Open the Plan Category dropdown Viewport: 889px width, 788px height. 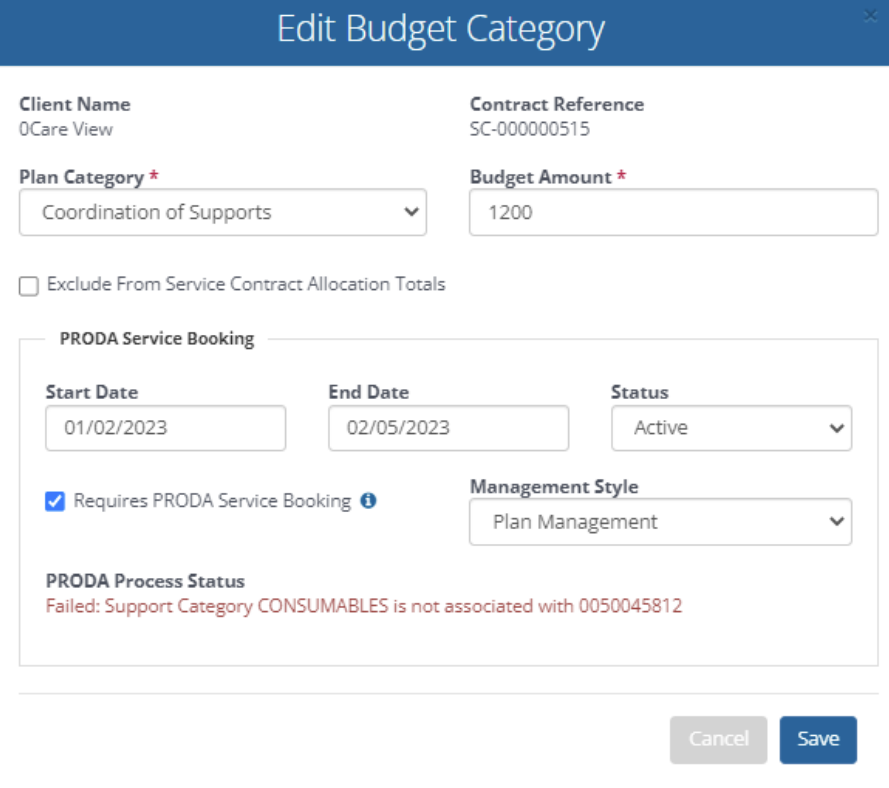click(x=223, y=212)
